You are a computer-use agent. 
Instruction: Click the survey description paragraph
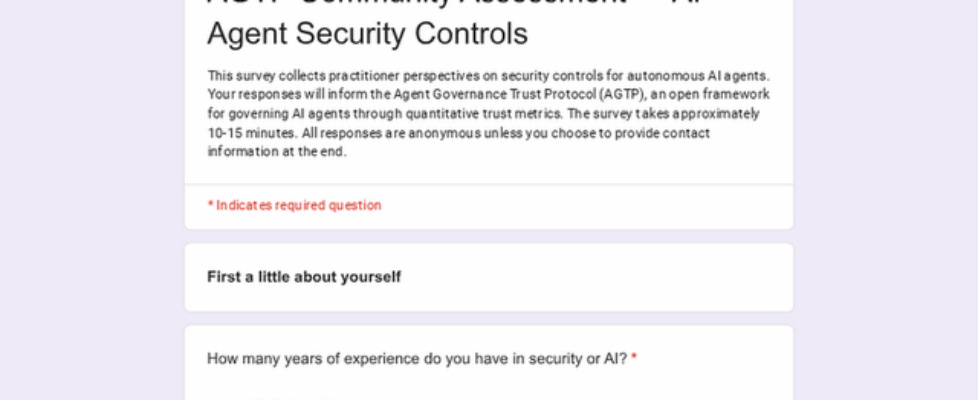coord(488,113)
